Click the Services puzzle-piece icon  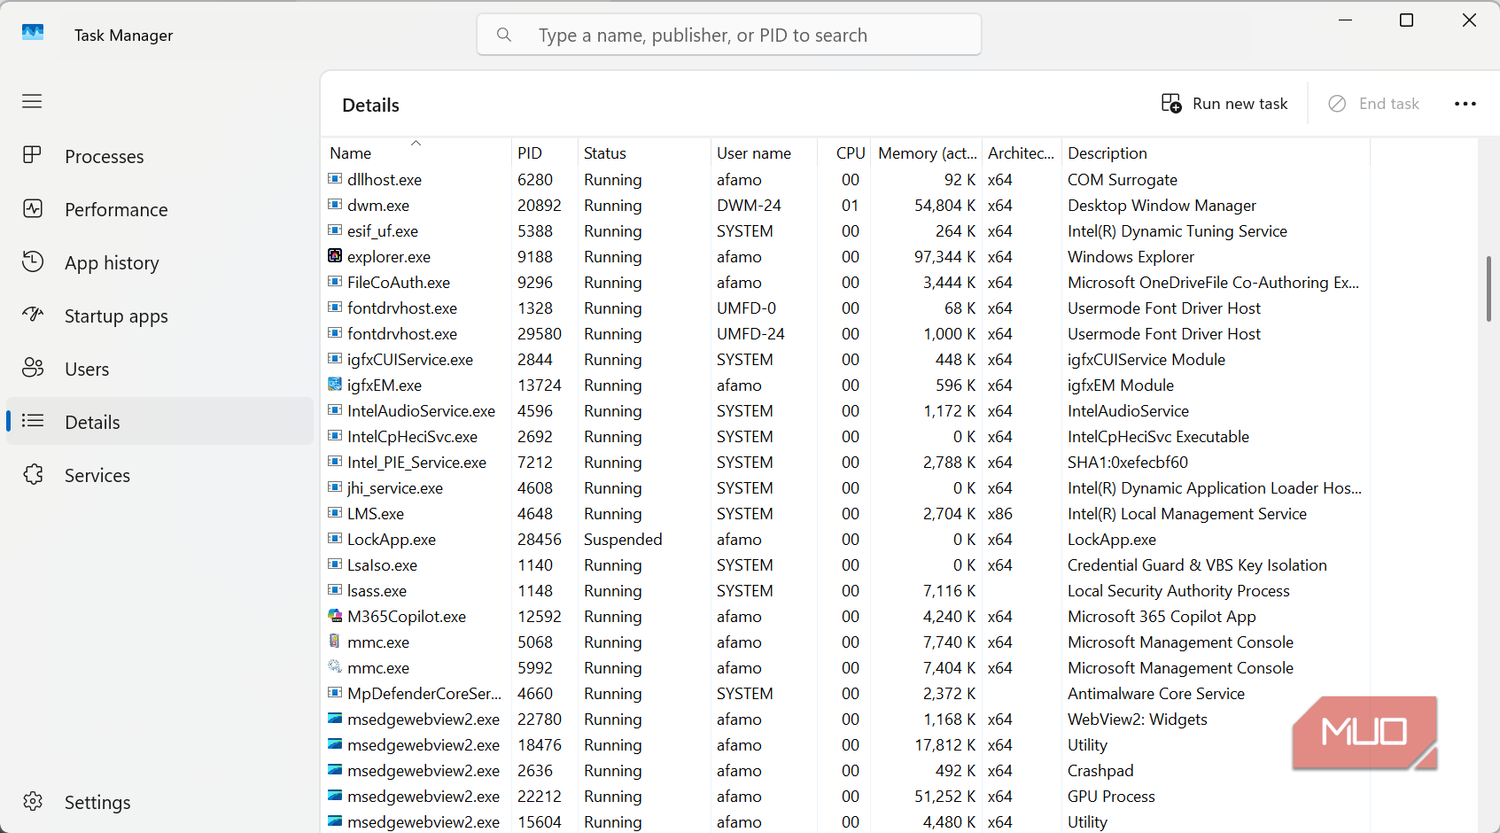pos(33,474)
